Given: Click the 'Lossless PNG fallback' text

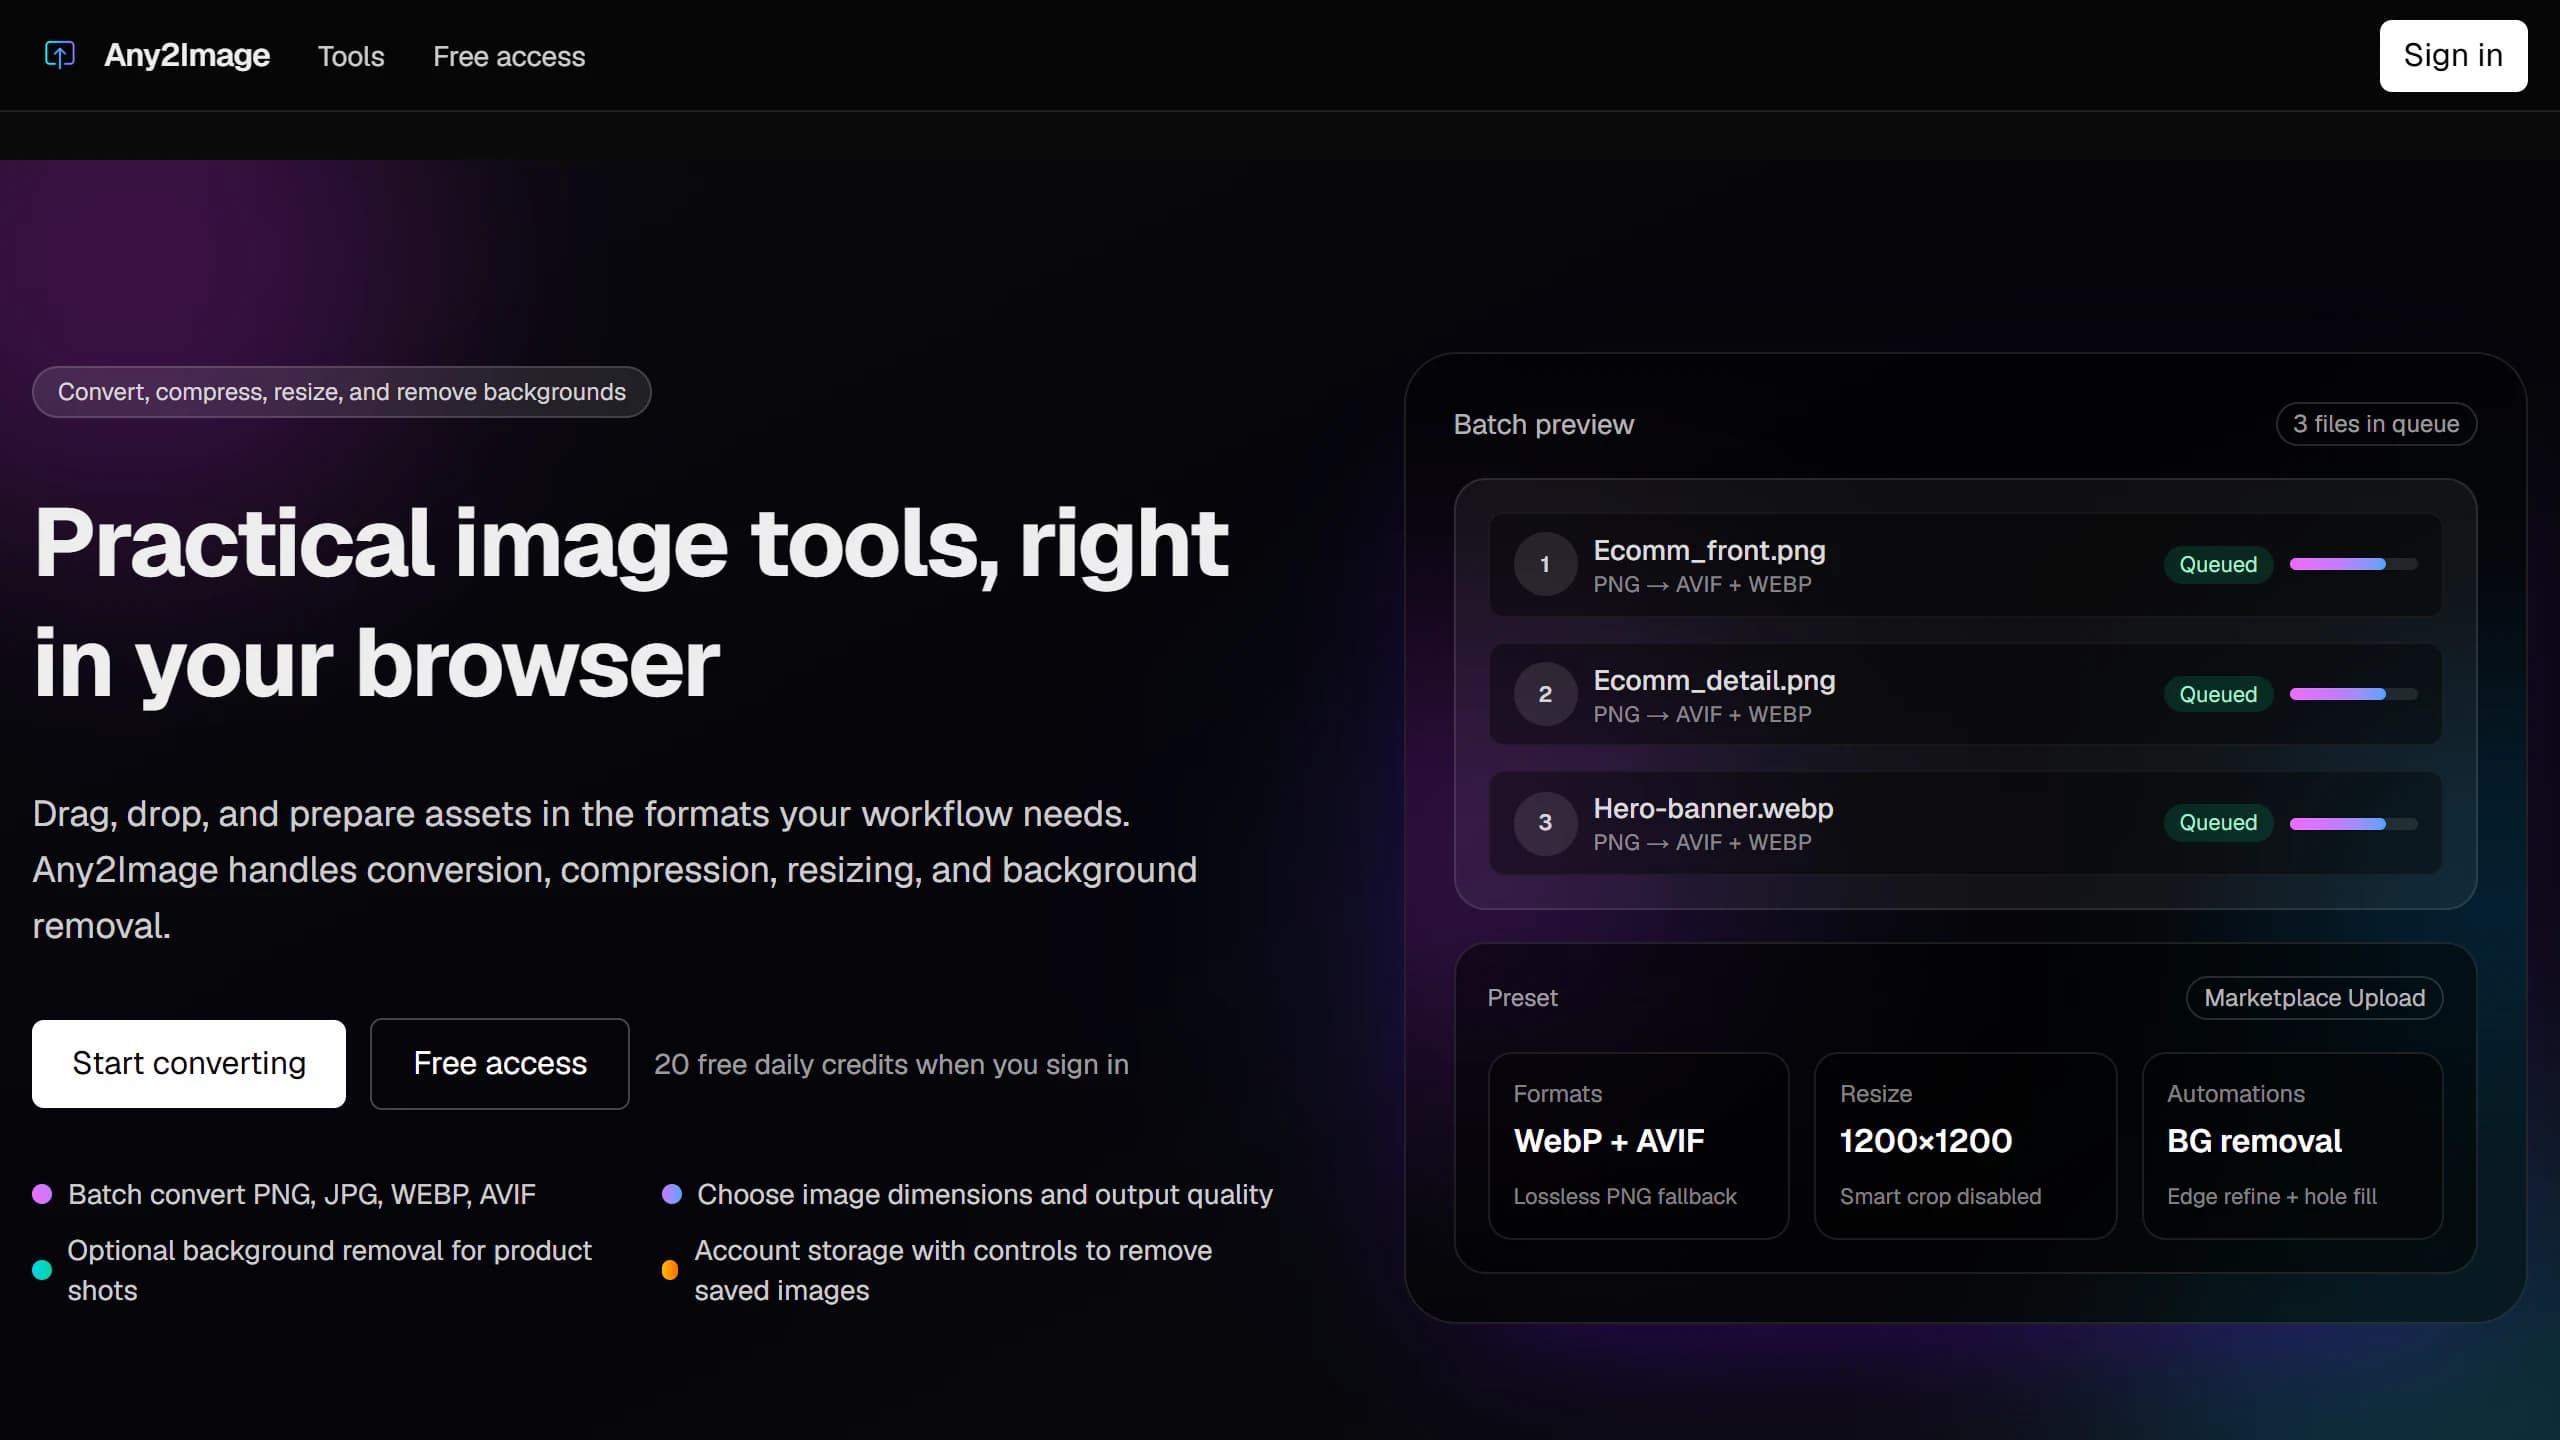Looking at the screenshot, I should 1625,1196.
